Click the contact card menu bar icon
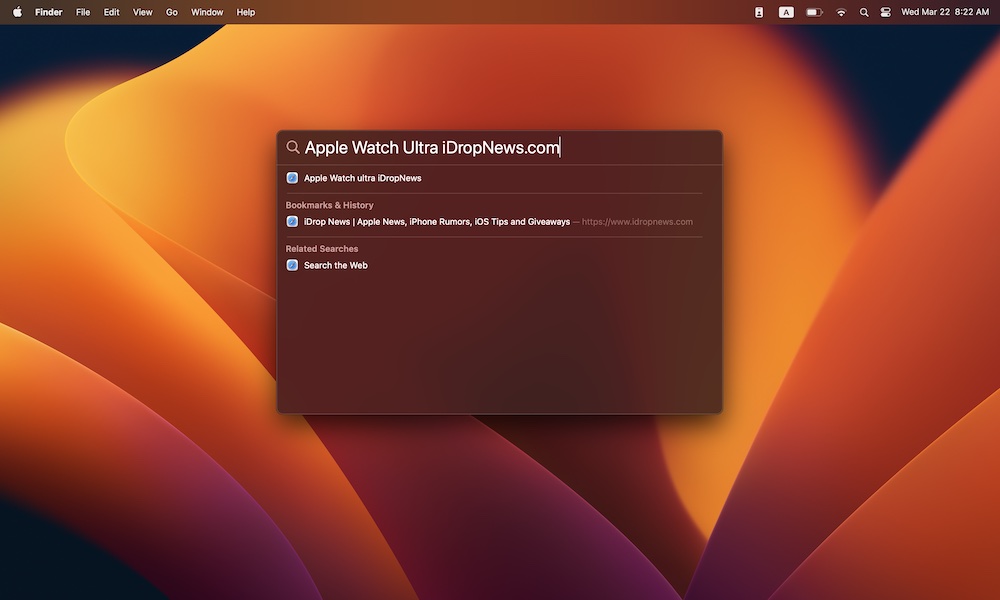The width and height of the screenshot is (1000, 600). [x=759, y=12]
